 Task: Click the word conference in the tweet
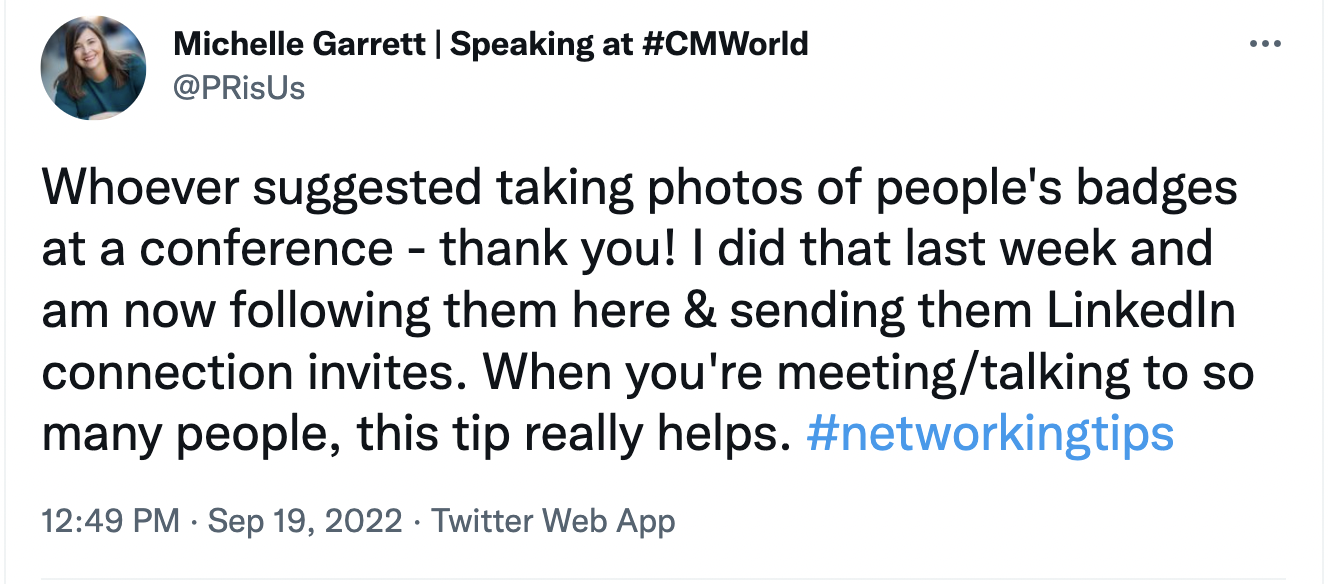266,250
